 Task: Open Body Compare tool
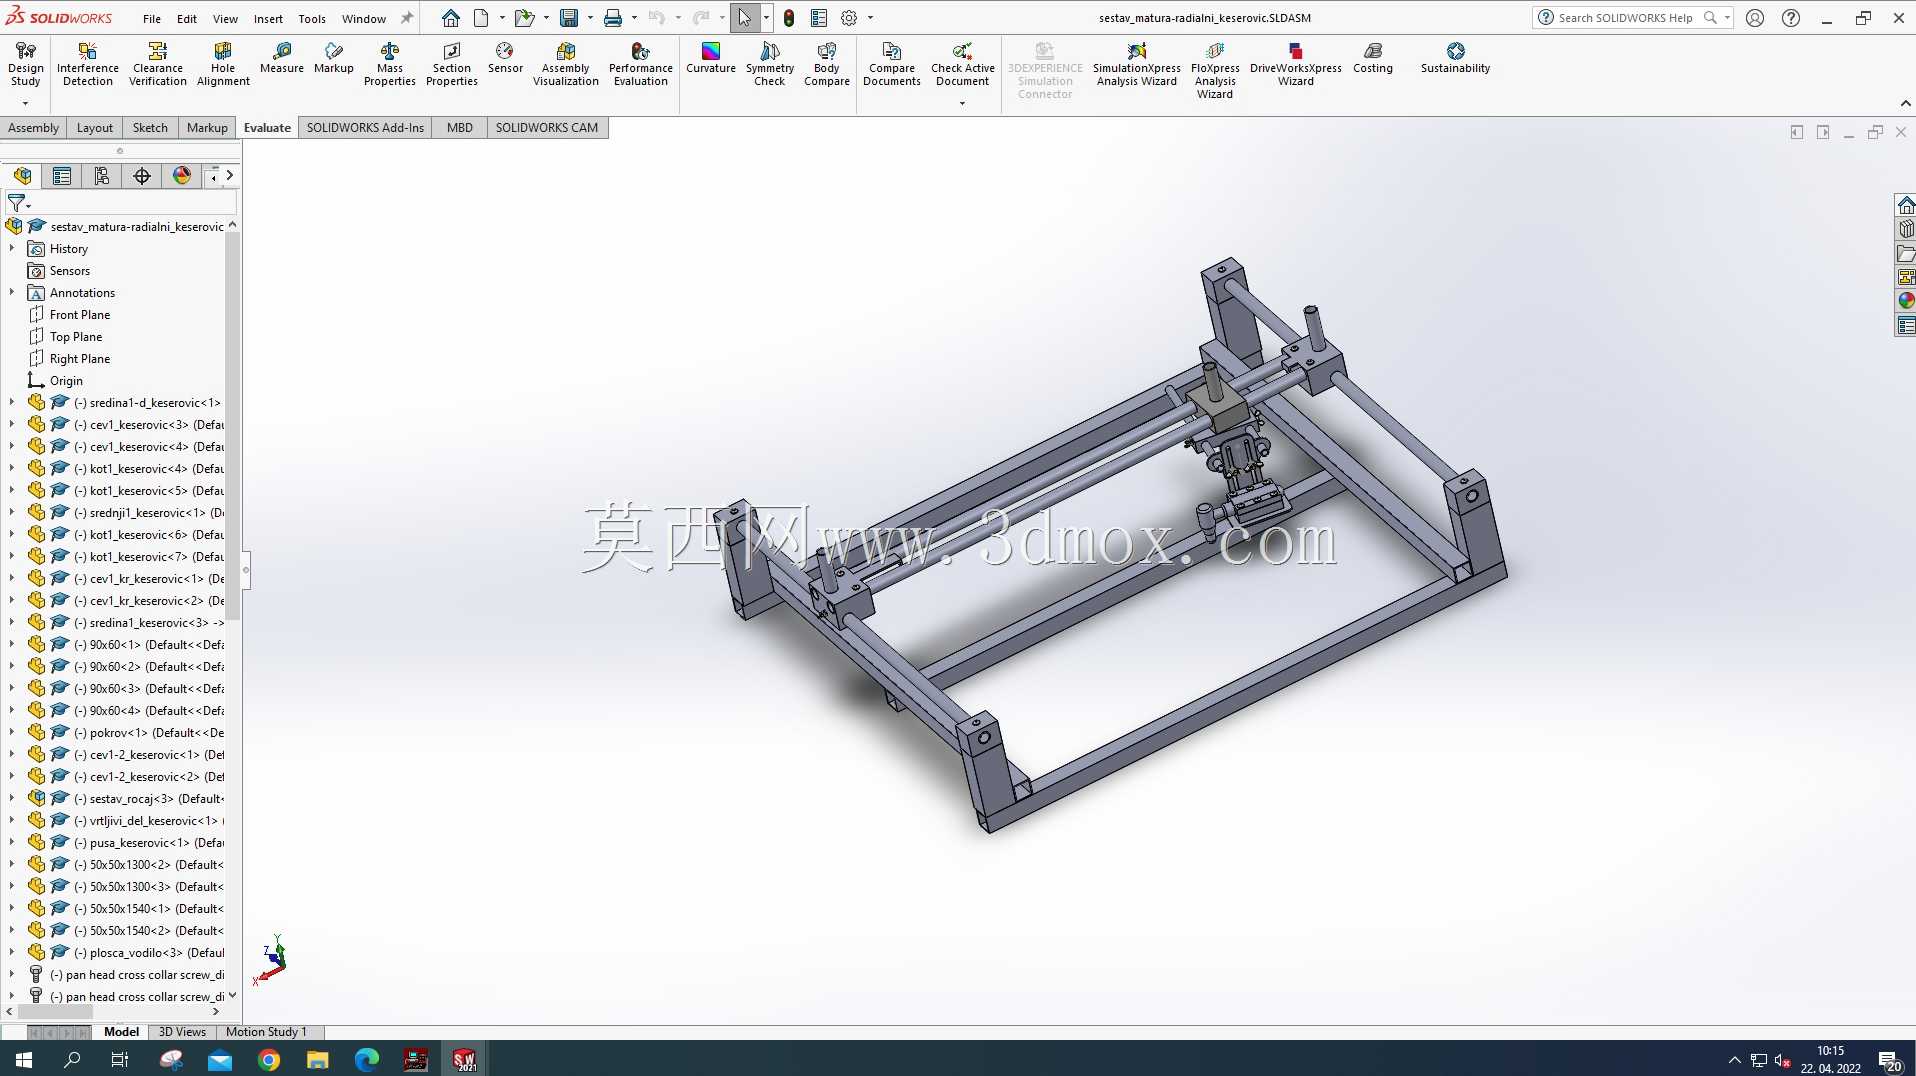pyautogui.click(x=827, y=64)
